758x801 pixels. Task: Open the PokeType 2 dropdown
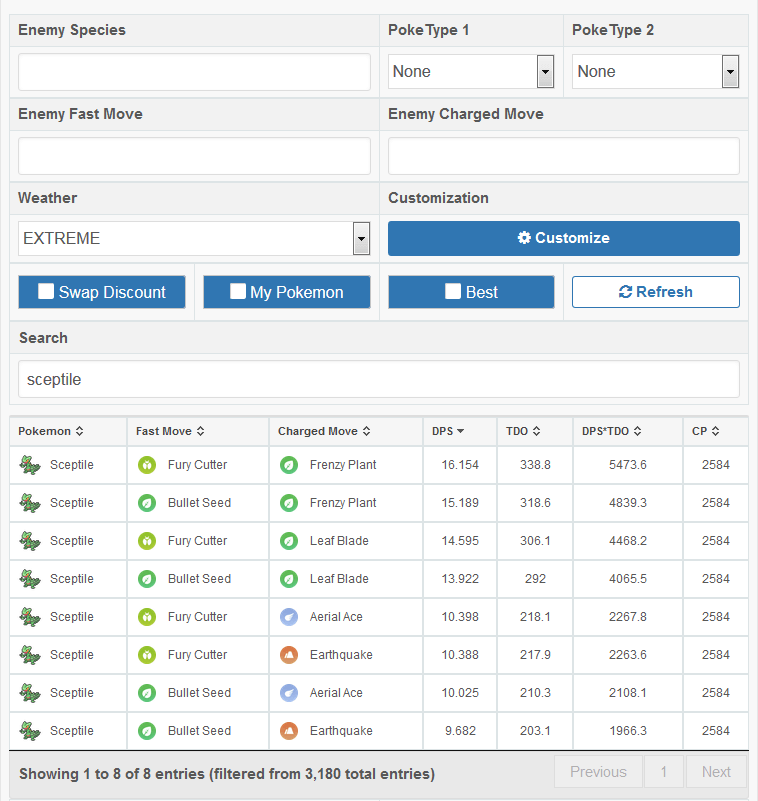pyautogui.click(x=655, y=72)
